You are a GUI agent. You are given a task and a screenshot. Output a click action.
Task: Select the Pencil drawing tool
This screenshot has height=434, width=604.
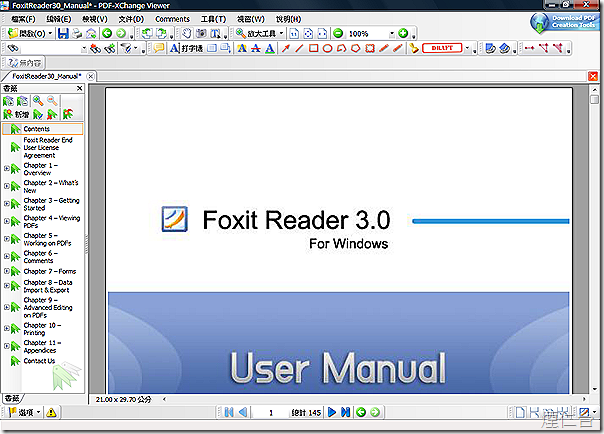coord(384,48)
